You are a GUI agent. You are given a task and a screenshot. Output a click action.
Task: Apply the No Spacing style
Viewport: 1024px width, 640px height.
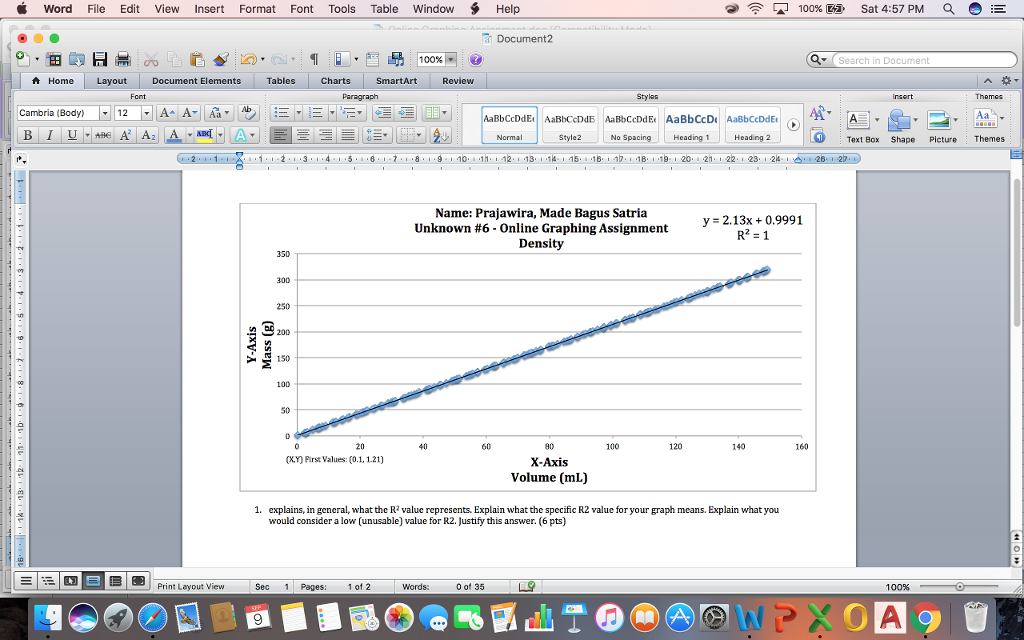coord(630,124)
